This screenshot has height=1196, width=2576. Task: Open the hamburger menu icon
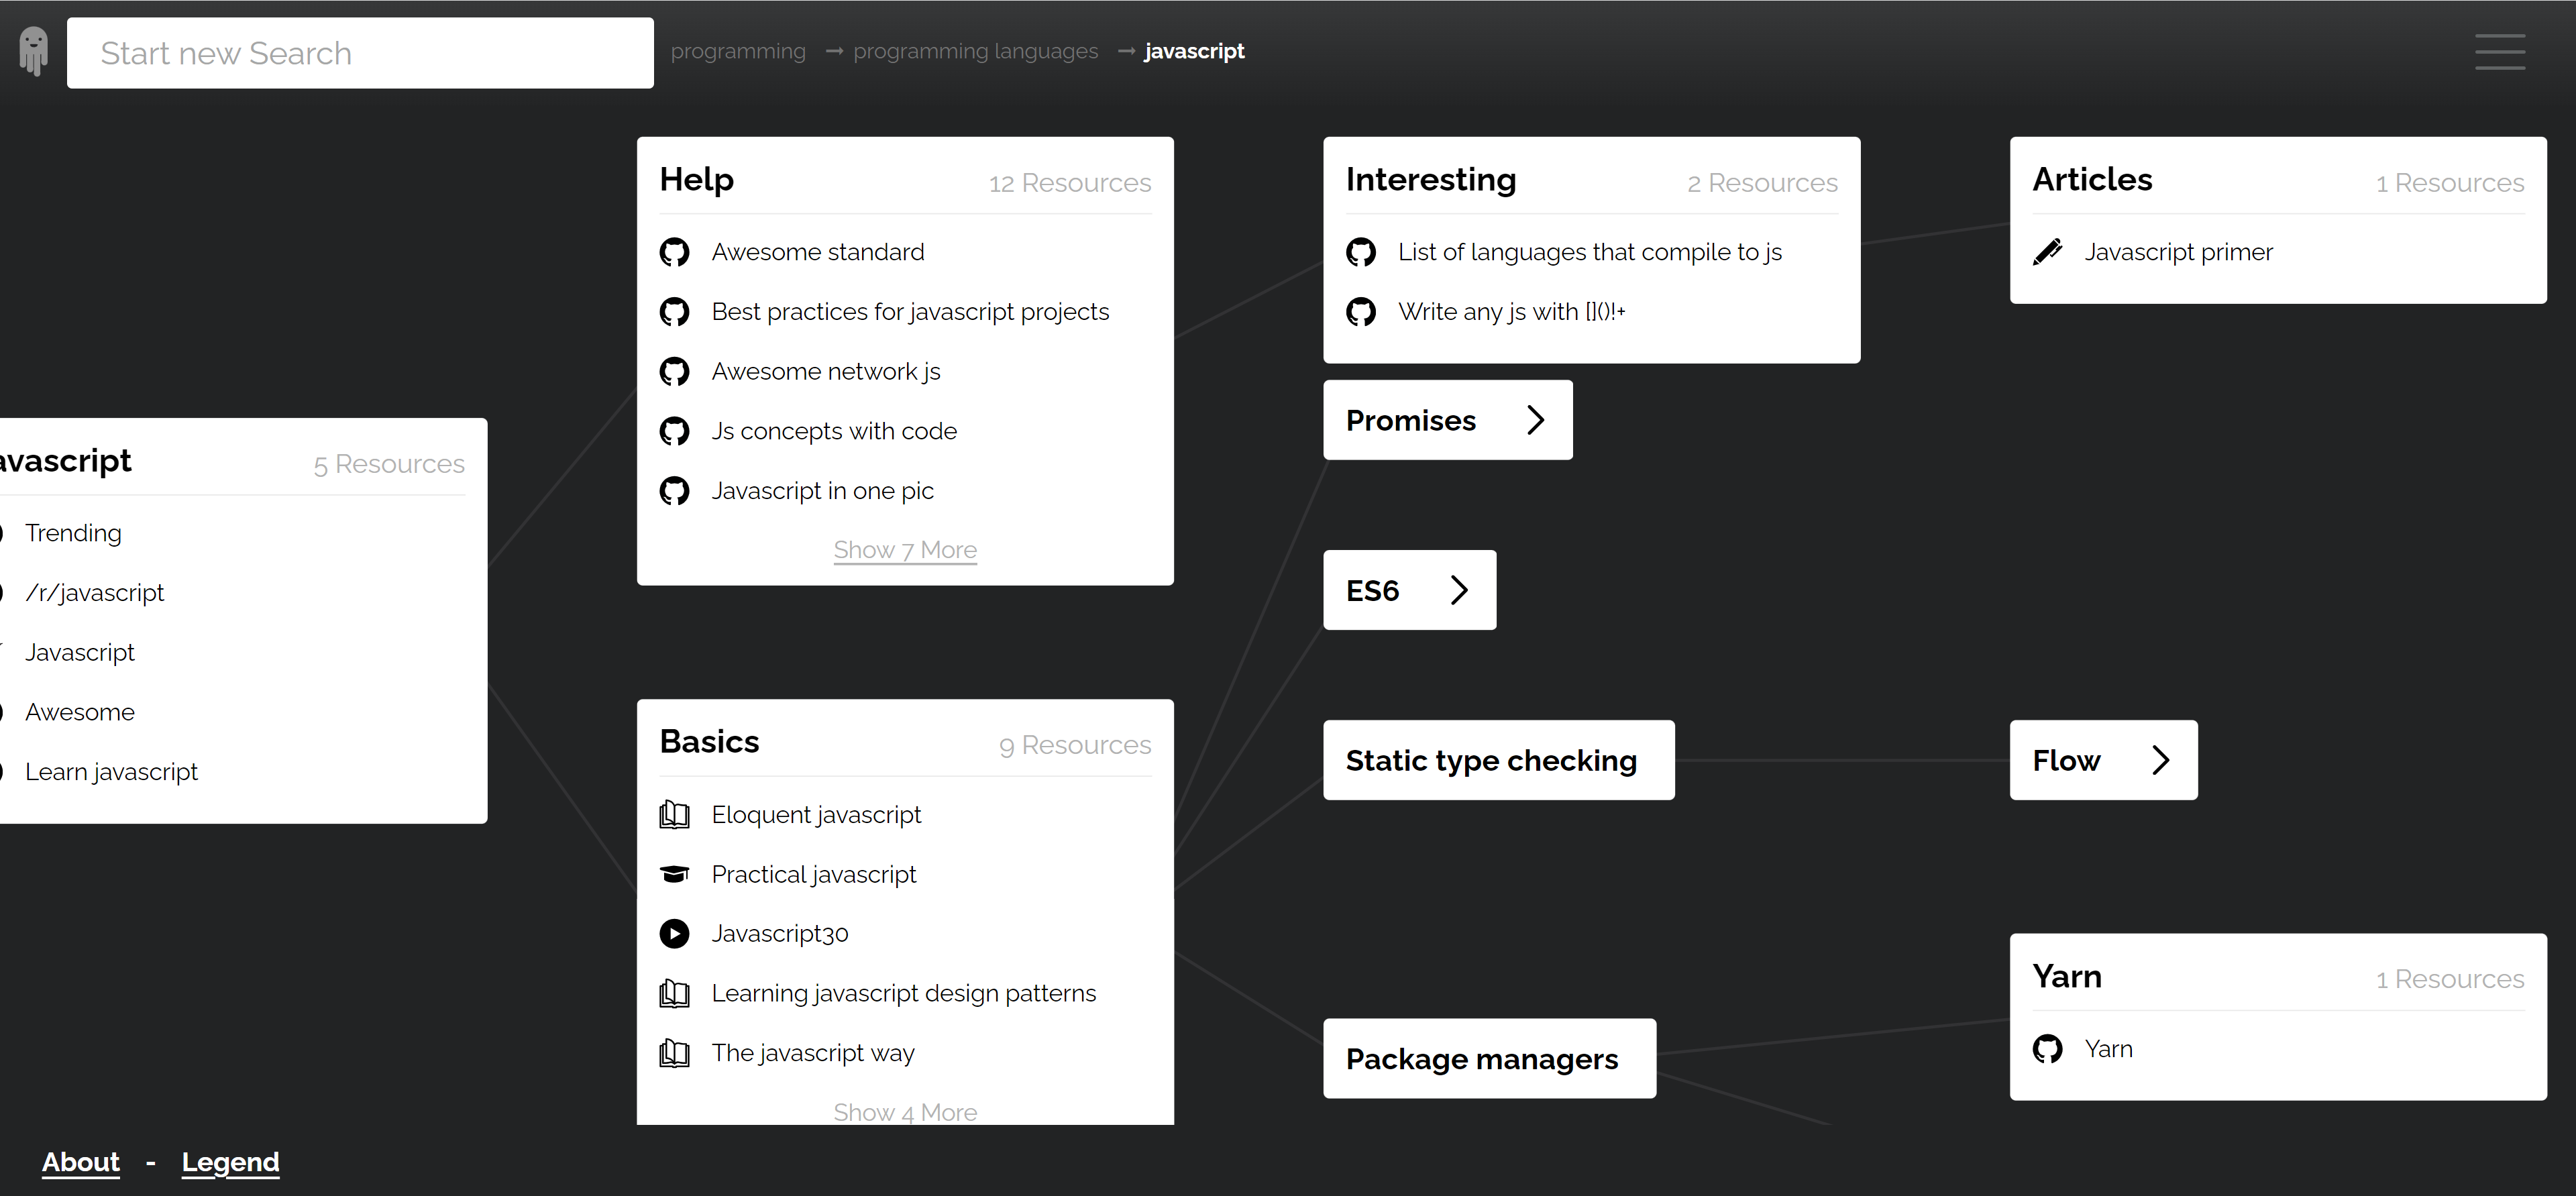point(2499,52)
